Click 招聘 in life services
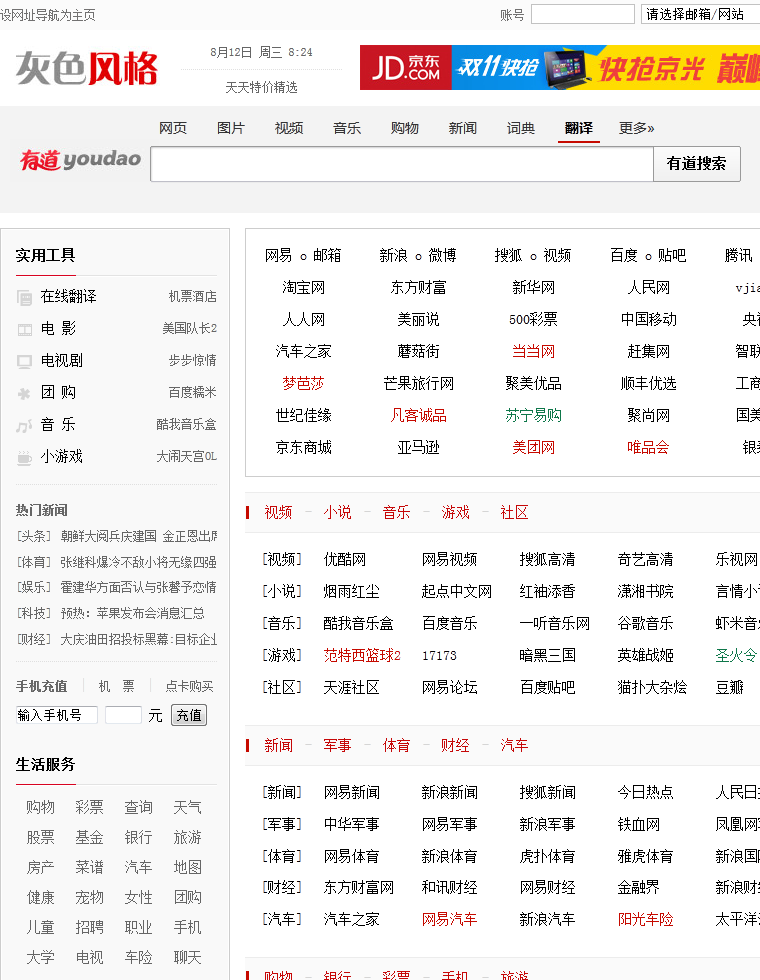The width and height of the screenshot is (760, 980). coord(89,928)
